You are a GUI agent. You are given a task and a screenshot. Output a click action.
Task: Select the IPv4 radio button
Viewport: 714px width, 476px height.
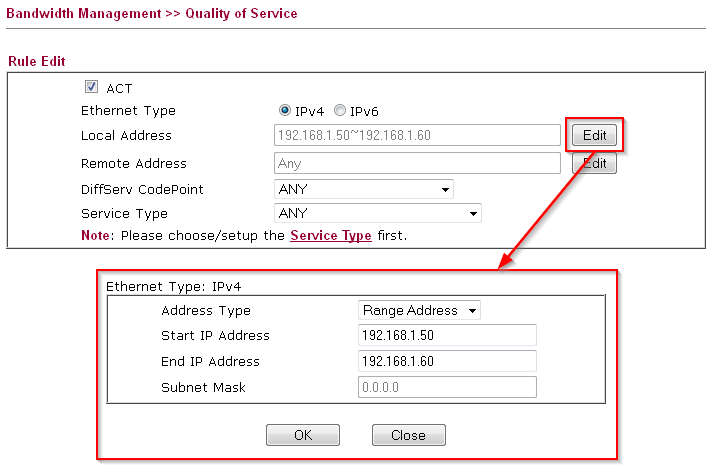coord(285,110)
